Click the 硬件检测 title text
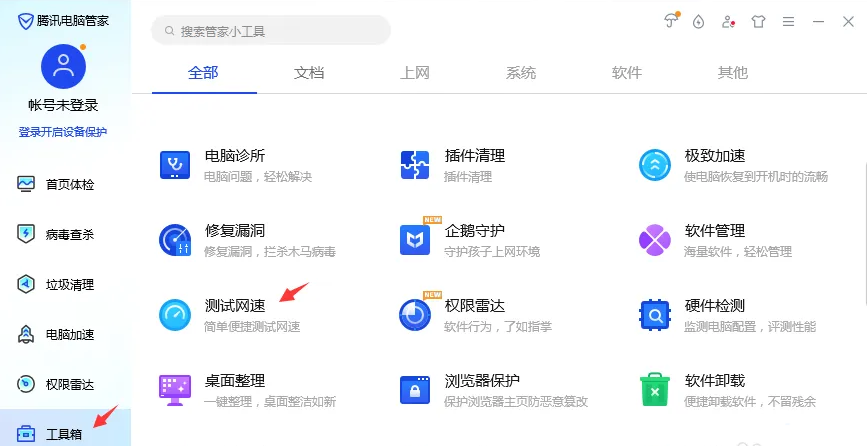Image resolution: width=867 pixels, height=446 pixels. coord(715,306)
